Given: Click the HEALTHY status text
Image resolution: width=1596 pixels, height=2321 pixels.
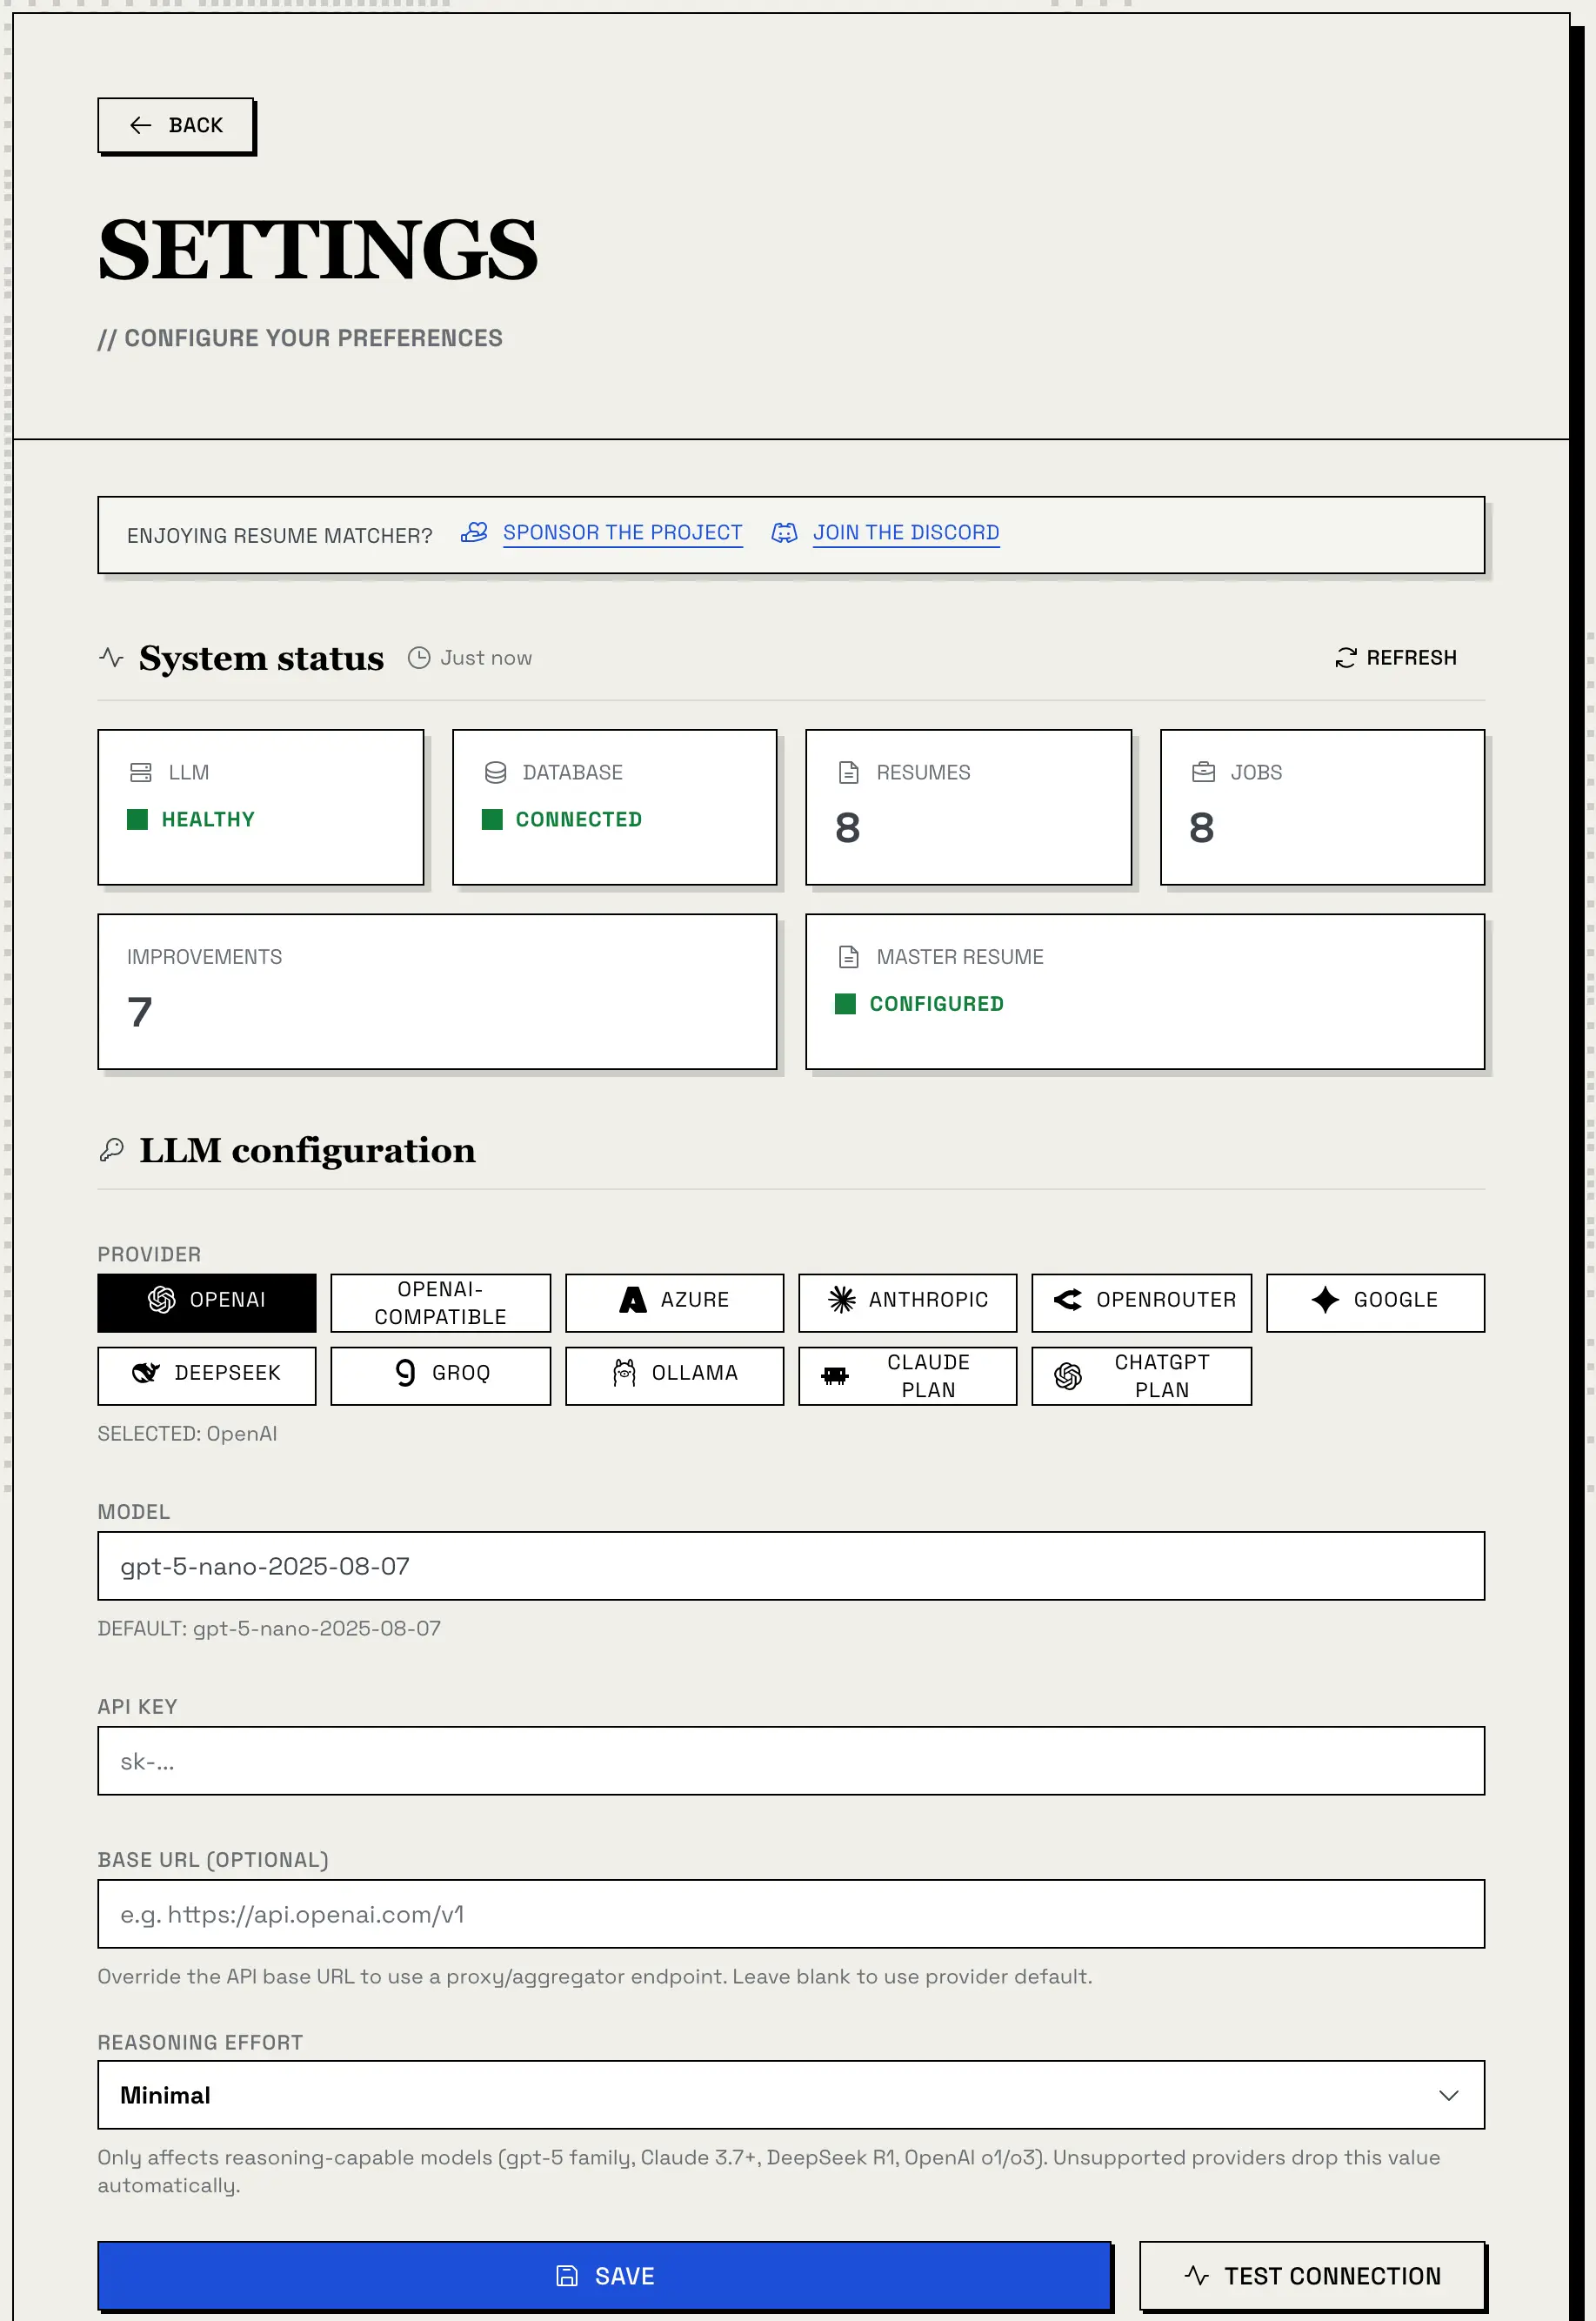Looking at the screenshot, I should [208, 820].
